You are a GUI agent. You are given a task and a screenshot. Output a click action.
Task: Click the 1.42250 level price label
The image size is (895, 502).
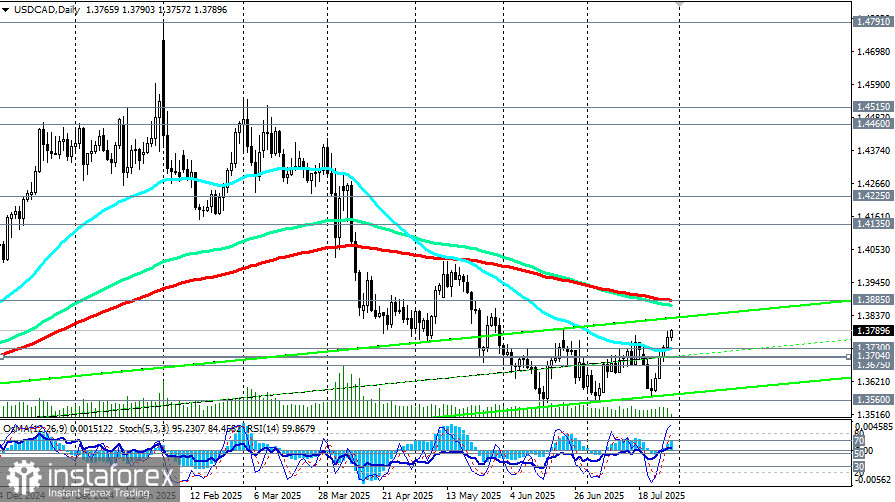click(873, 196)
